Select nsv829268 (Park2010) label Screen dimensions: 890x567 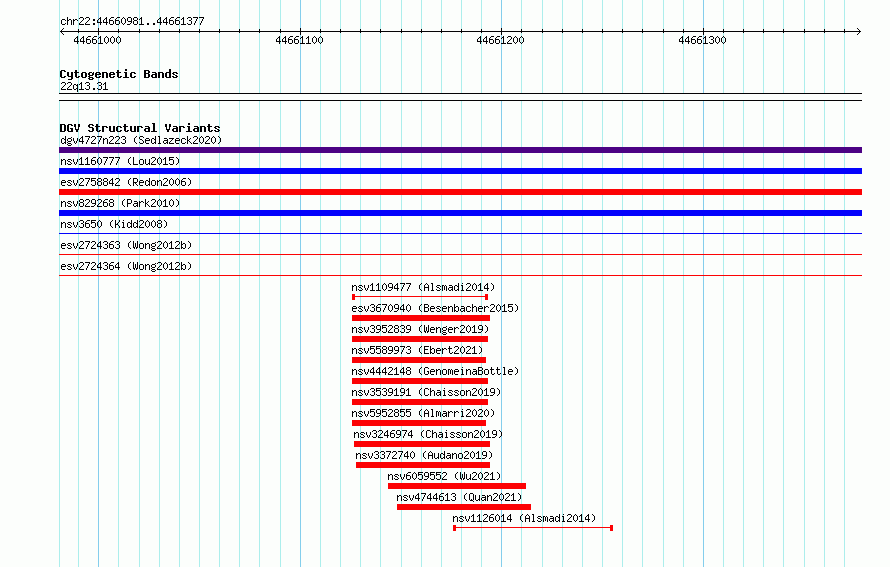[120, 203]
